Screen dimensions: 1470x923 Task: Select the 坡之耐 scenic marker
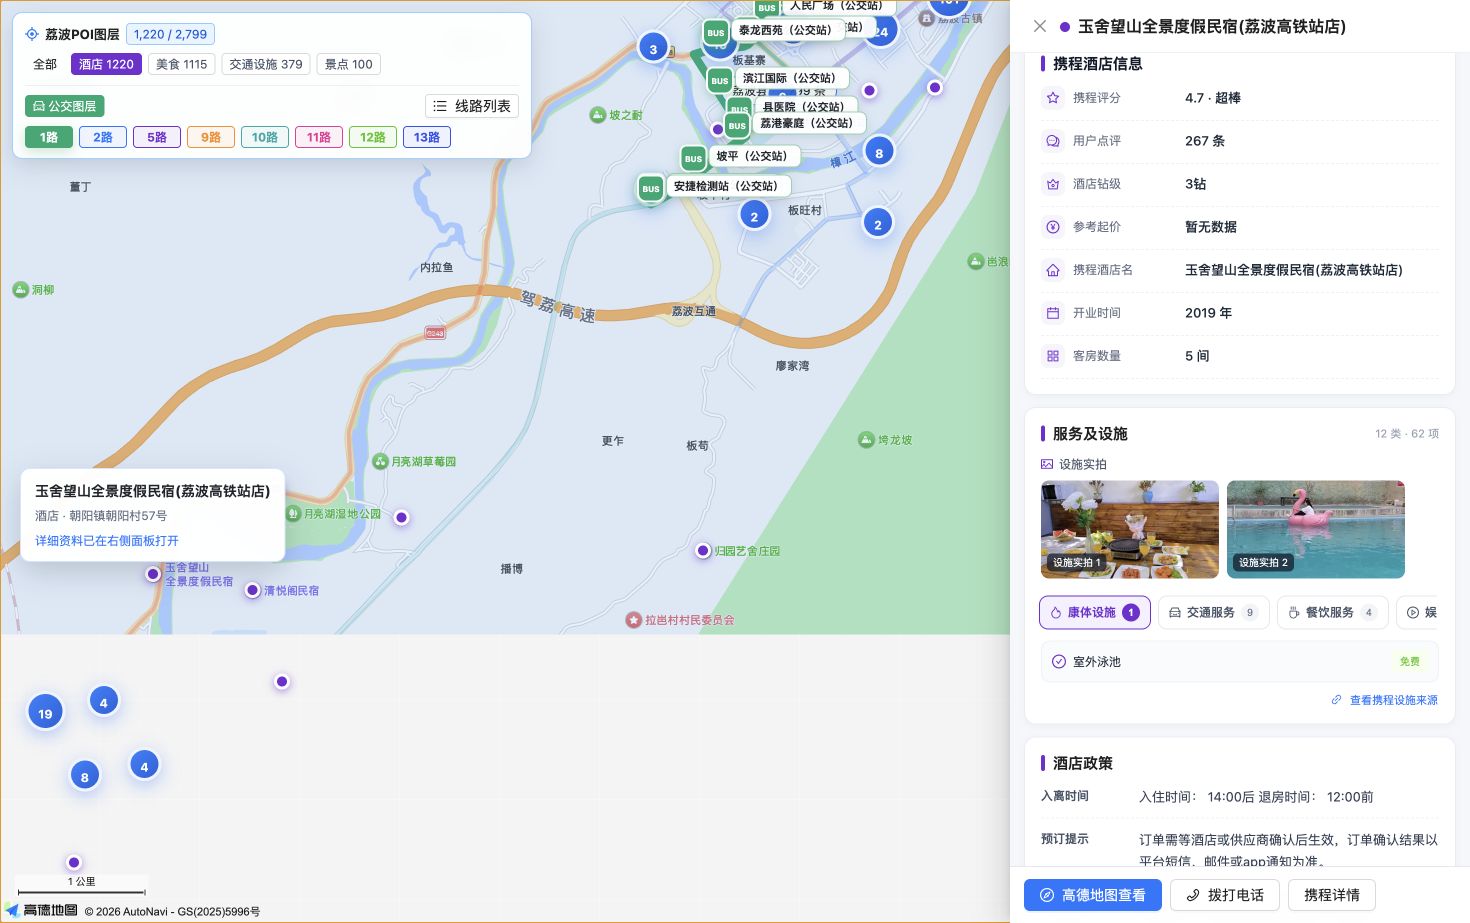[598, 115]
